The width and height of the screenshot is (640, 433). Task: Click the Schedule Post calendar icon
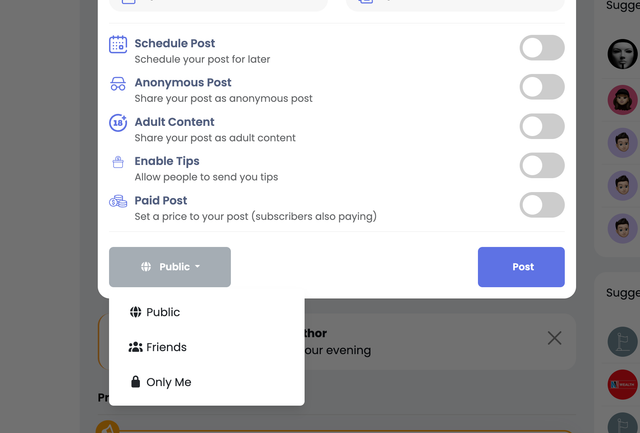(118, 44)
